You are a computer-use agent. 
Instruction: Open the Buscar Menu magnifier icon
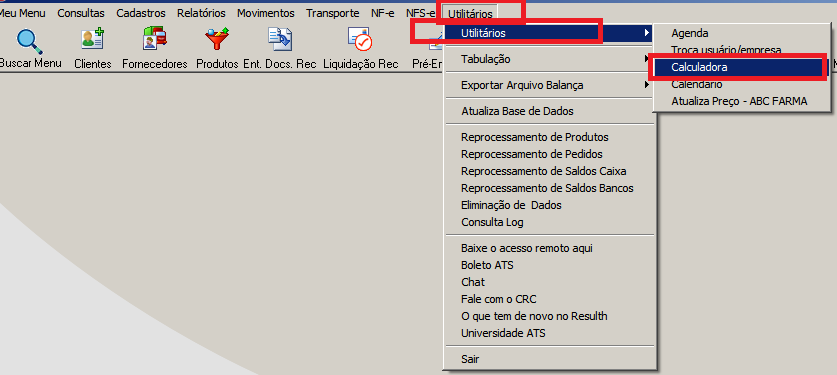pyautogui.click(x=29, y=41)
